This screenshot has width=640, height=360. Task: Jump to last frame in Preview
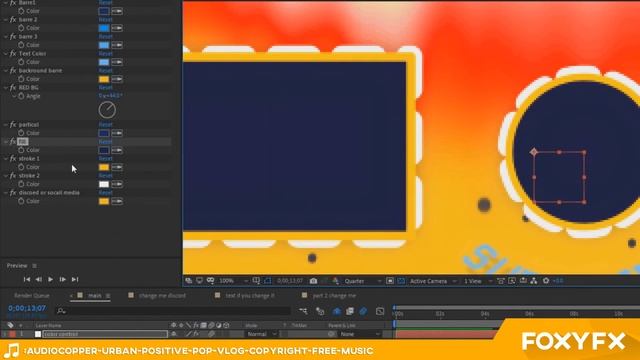[x=75, y=279]
